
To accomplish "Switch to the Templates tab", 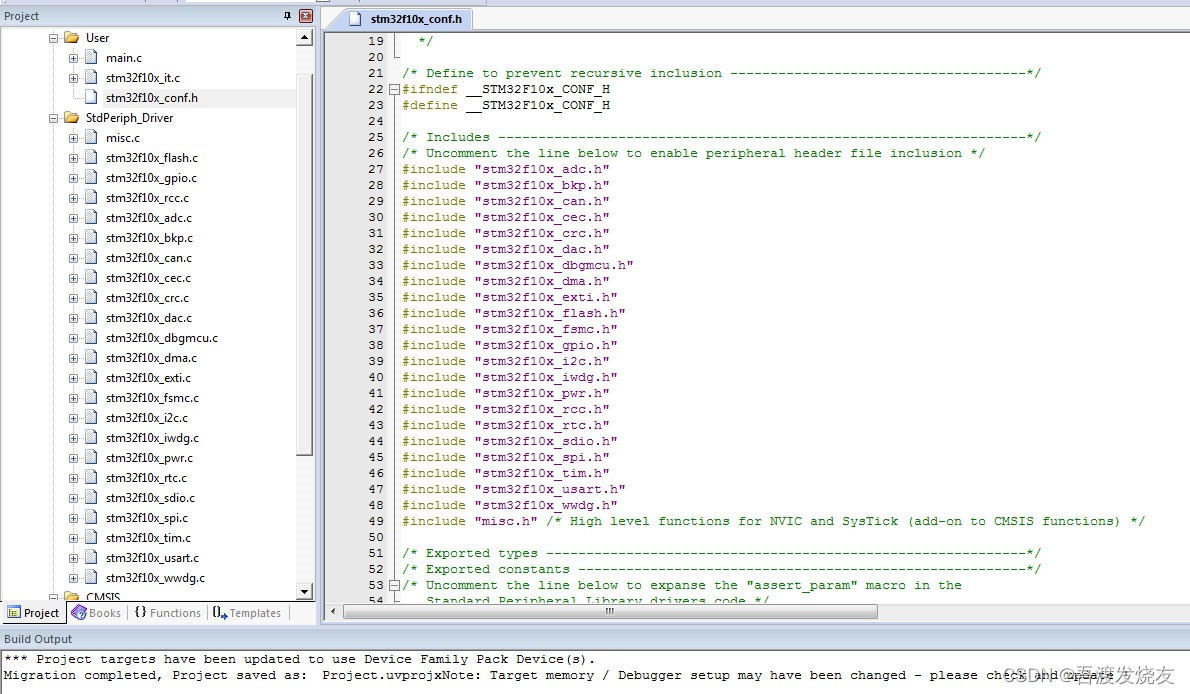I will tap(247, 613).
